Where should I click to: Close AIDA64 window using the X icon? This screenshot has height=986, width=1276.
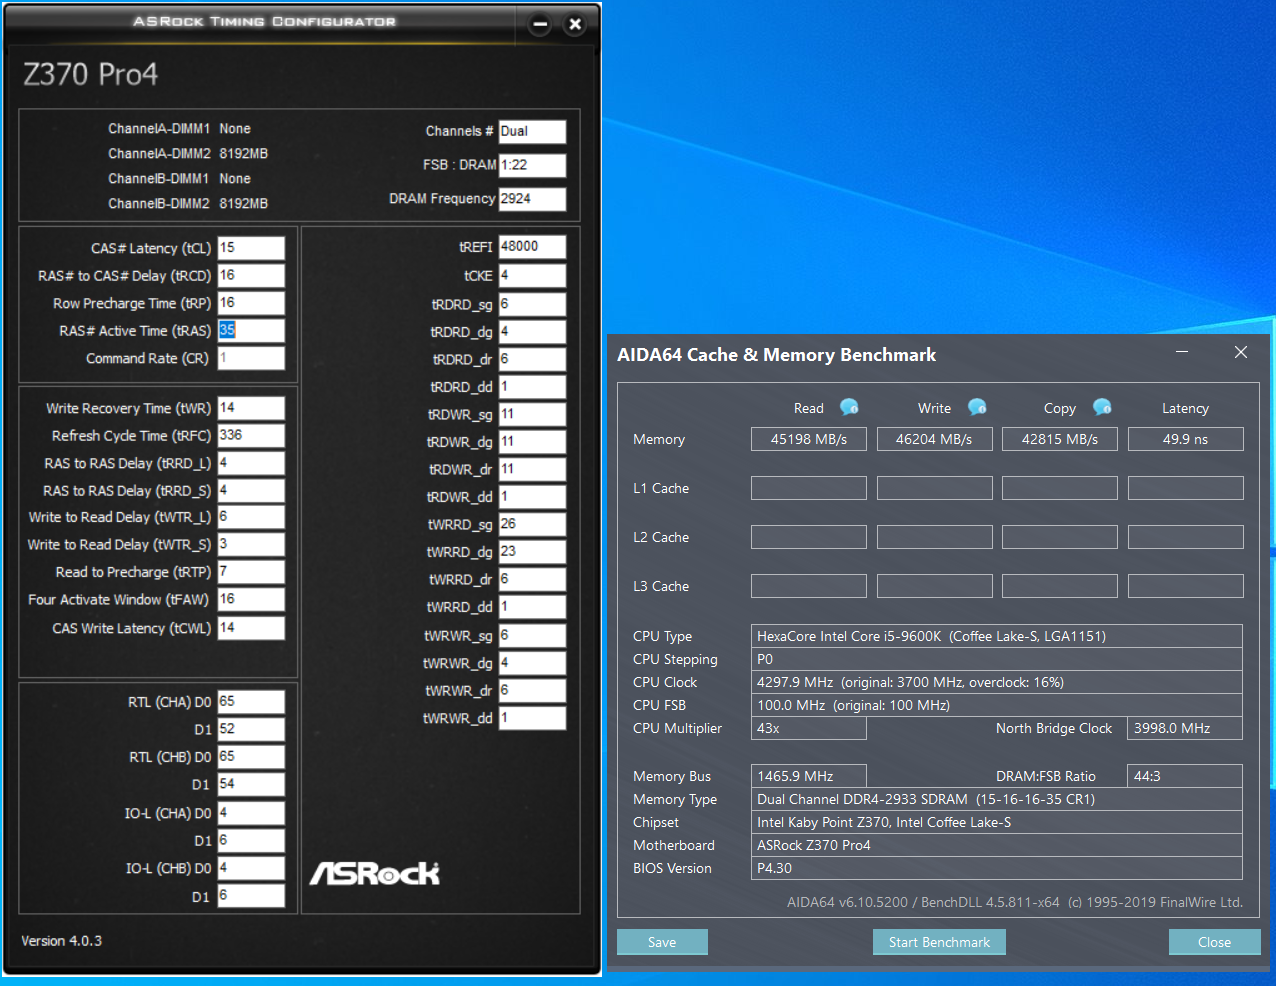[1241, 352]
